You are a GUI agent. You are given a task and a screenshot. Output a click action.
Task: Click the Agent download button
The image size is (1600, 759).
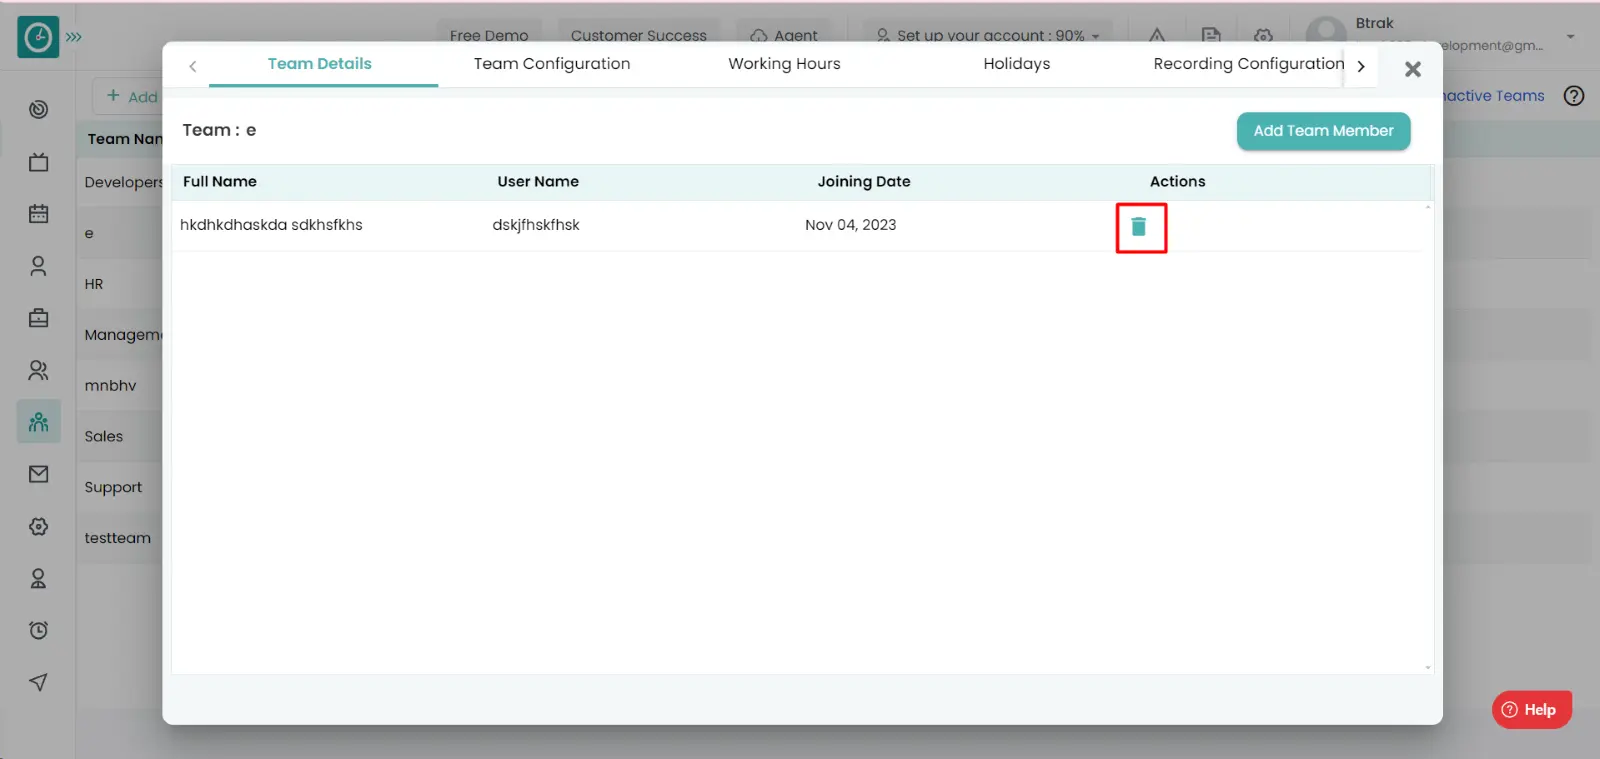pyautogui.click(x=784, y=35)
